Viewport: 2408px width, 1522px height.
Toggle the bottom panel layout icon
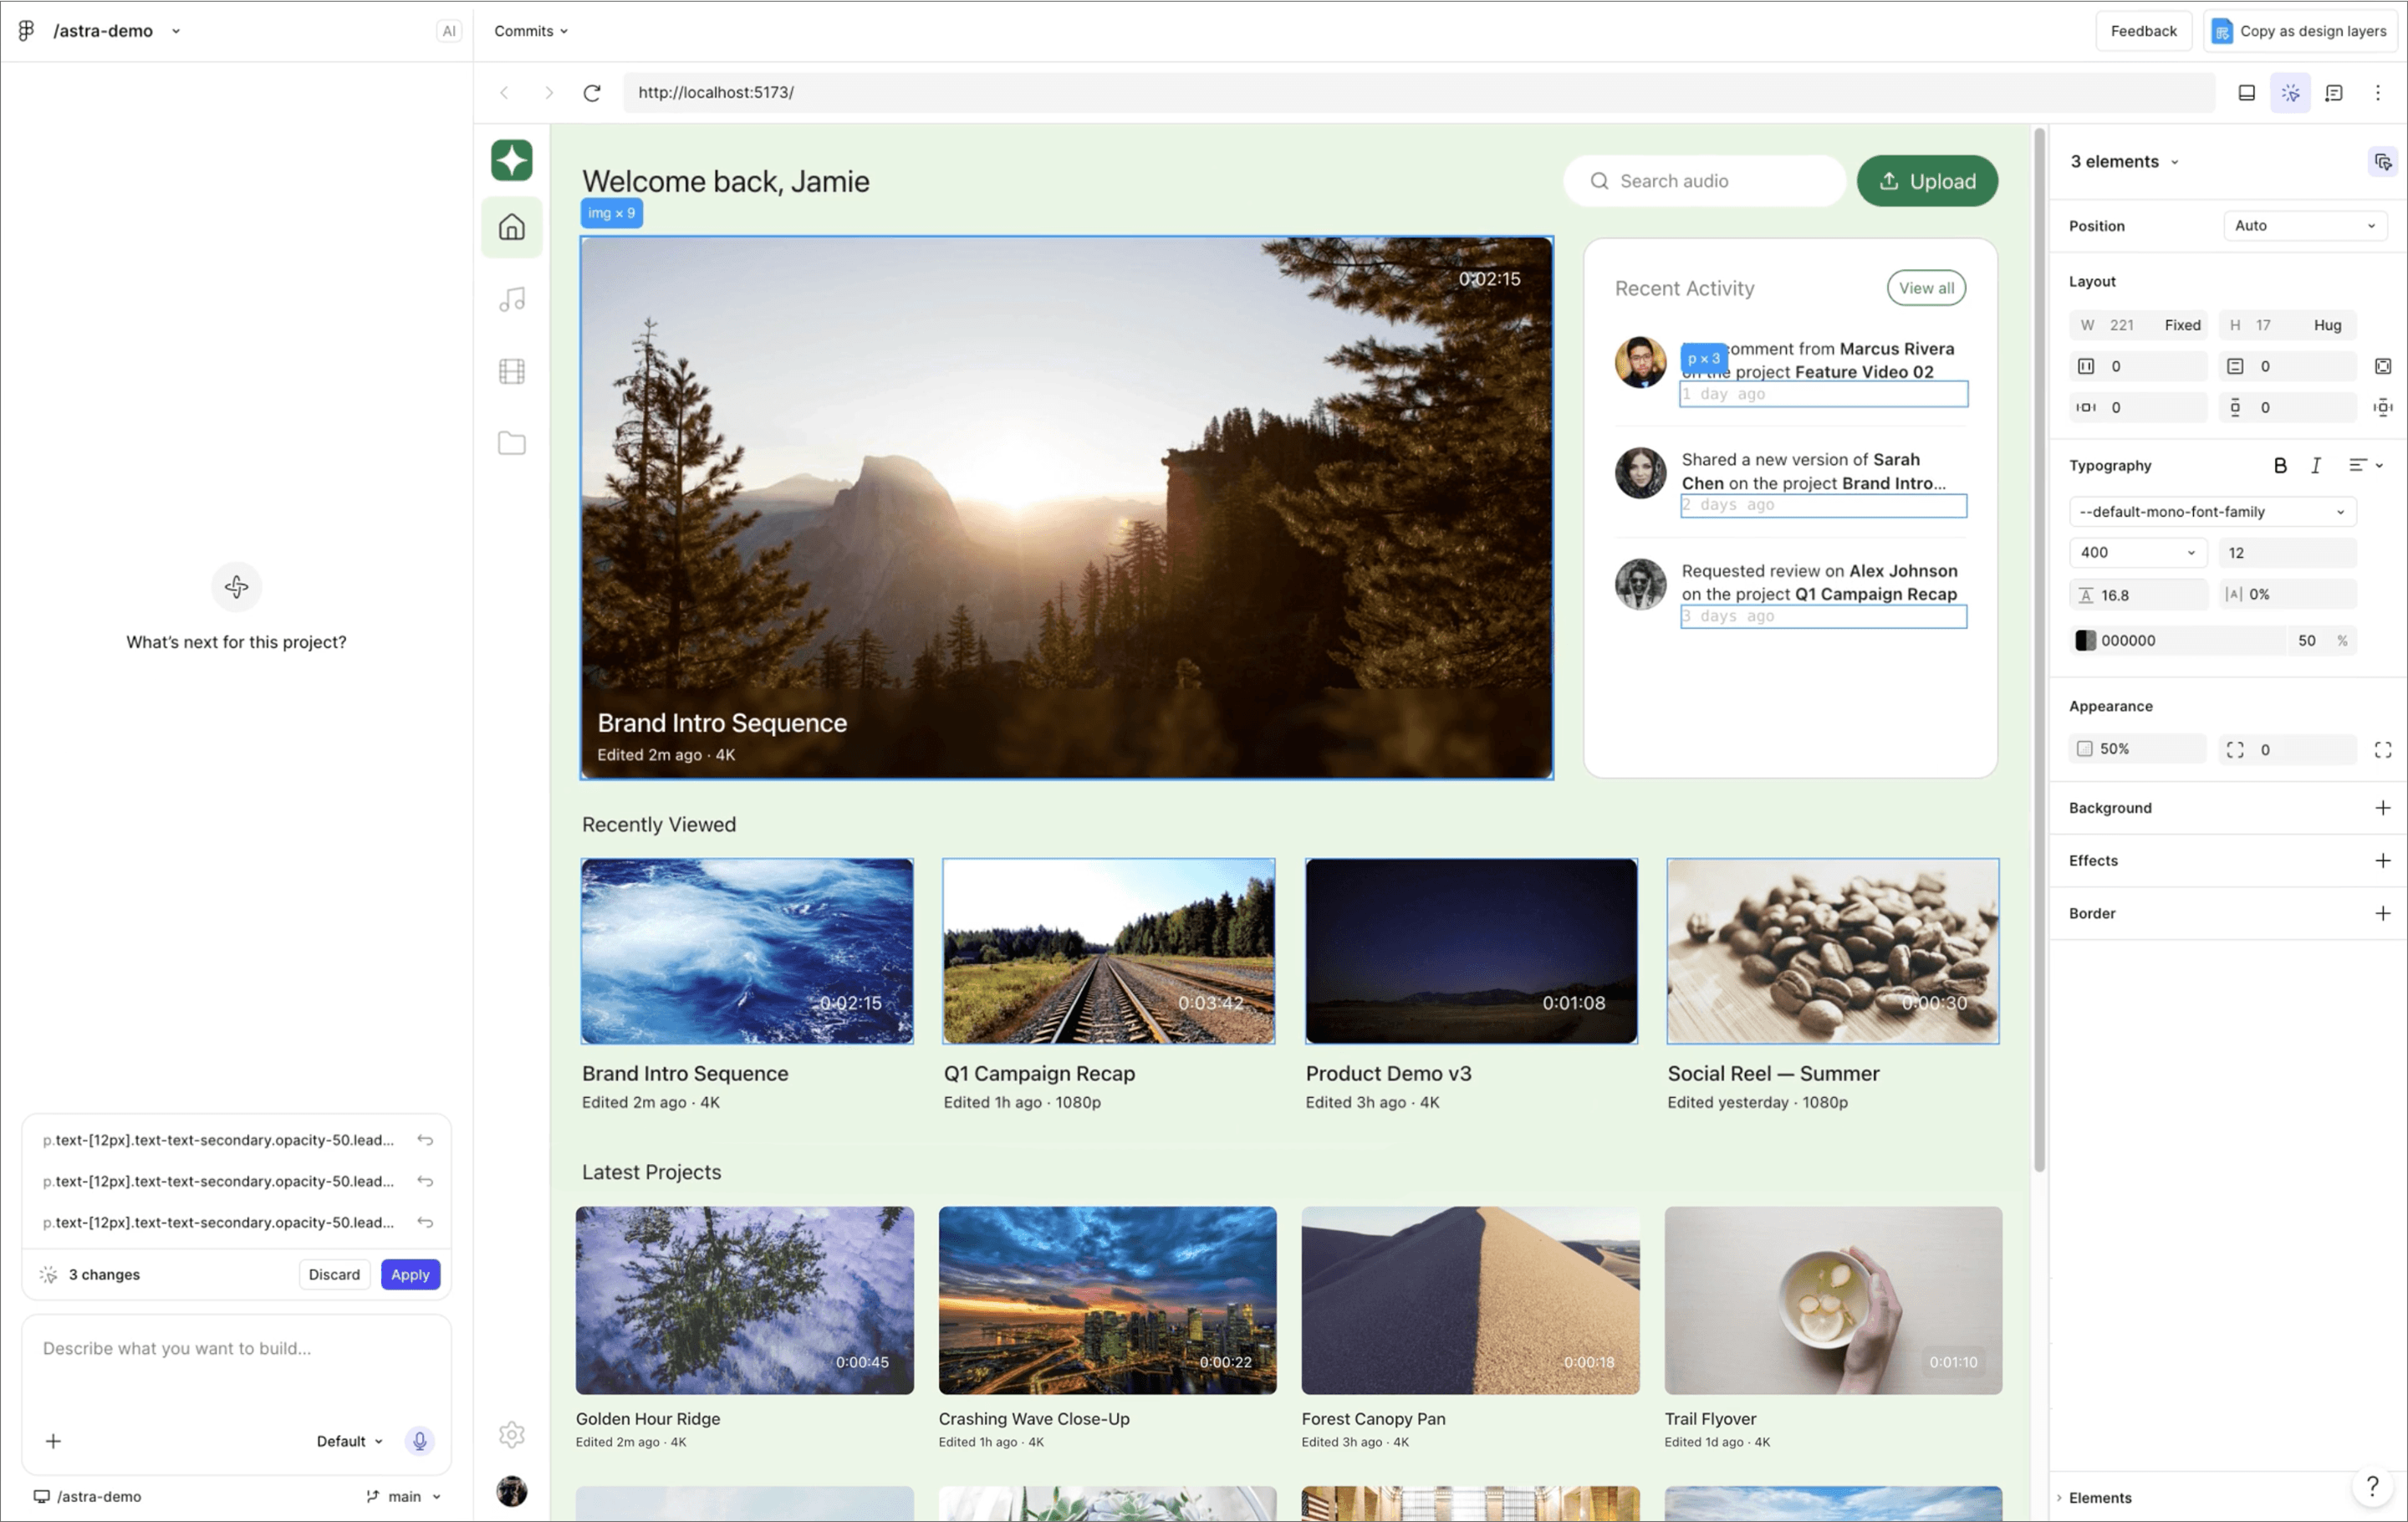(2246, 93)
